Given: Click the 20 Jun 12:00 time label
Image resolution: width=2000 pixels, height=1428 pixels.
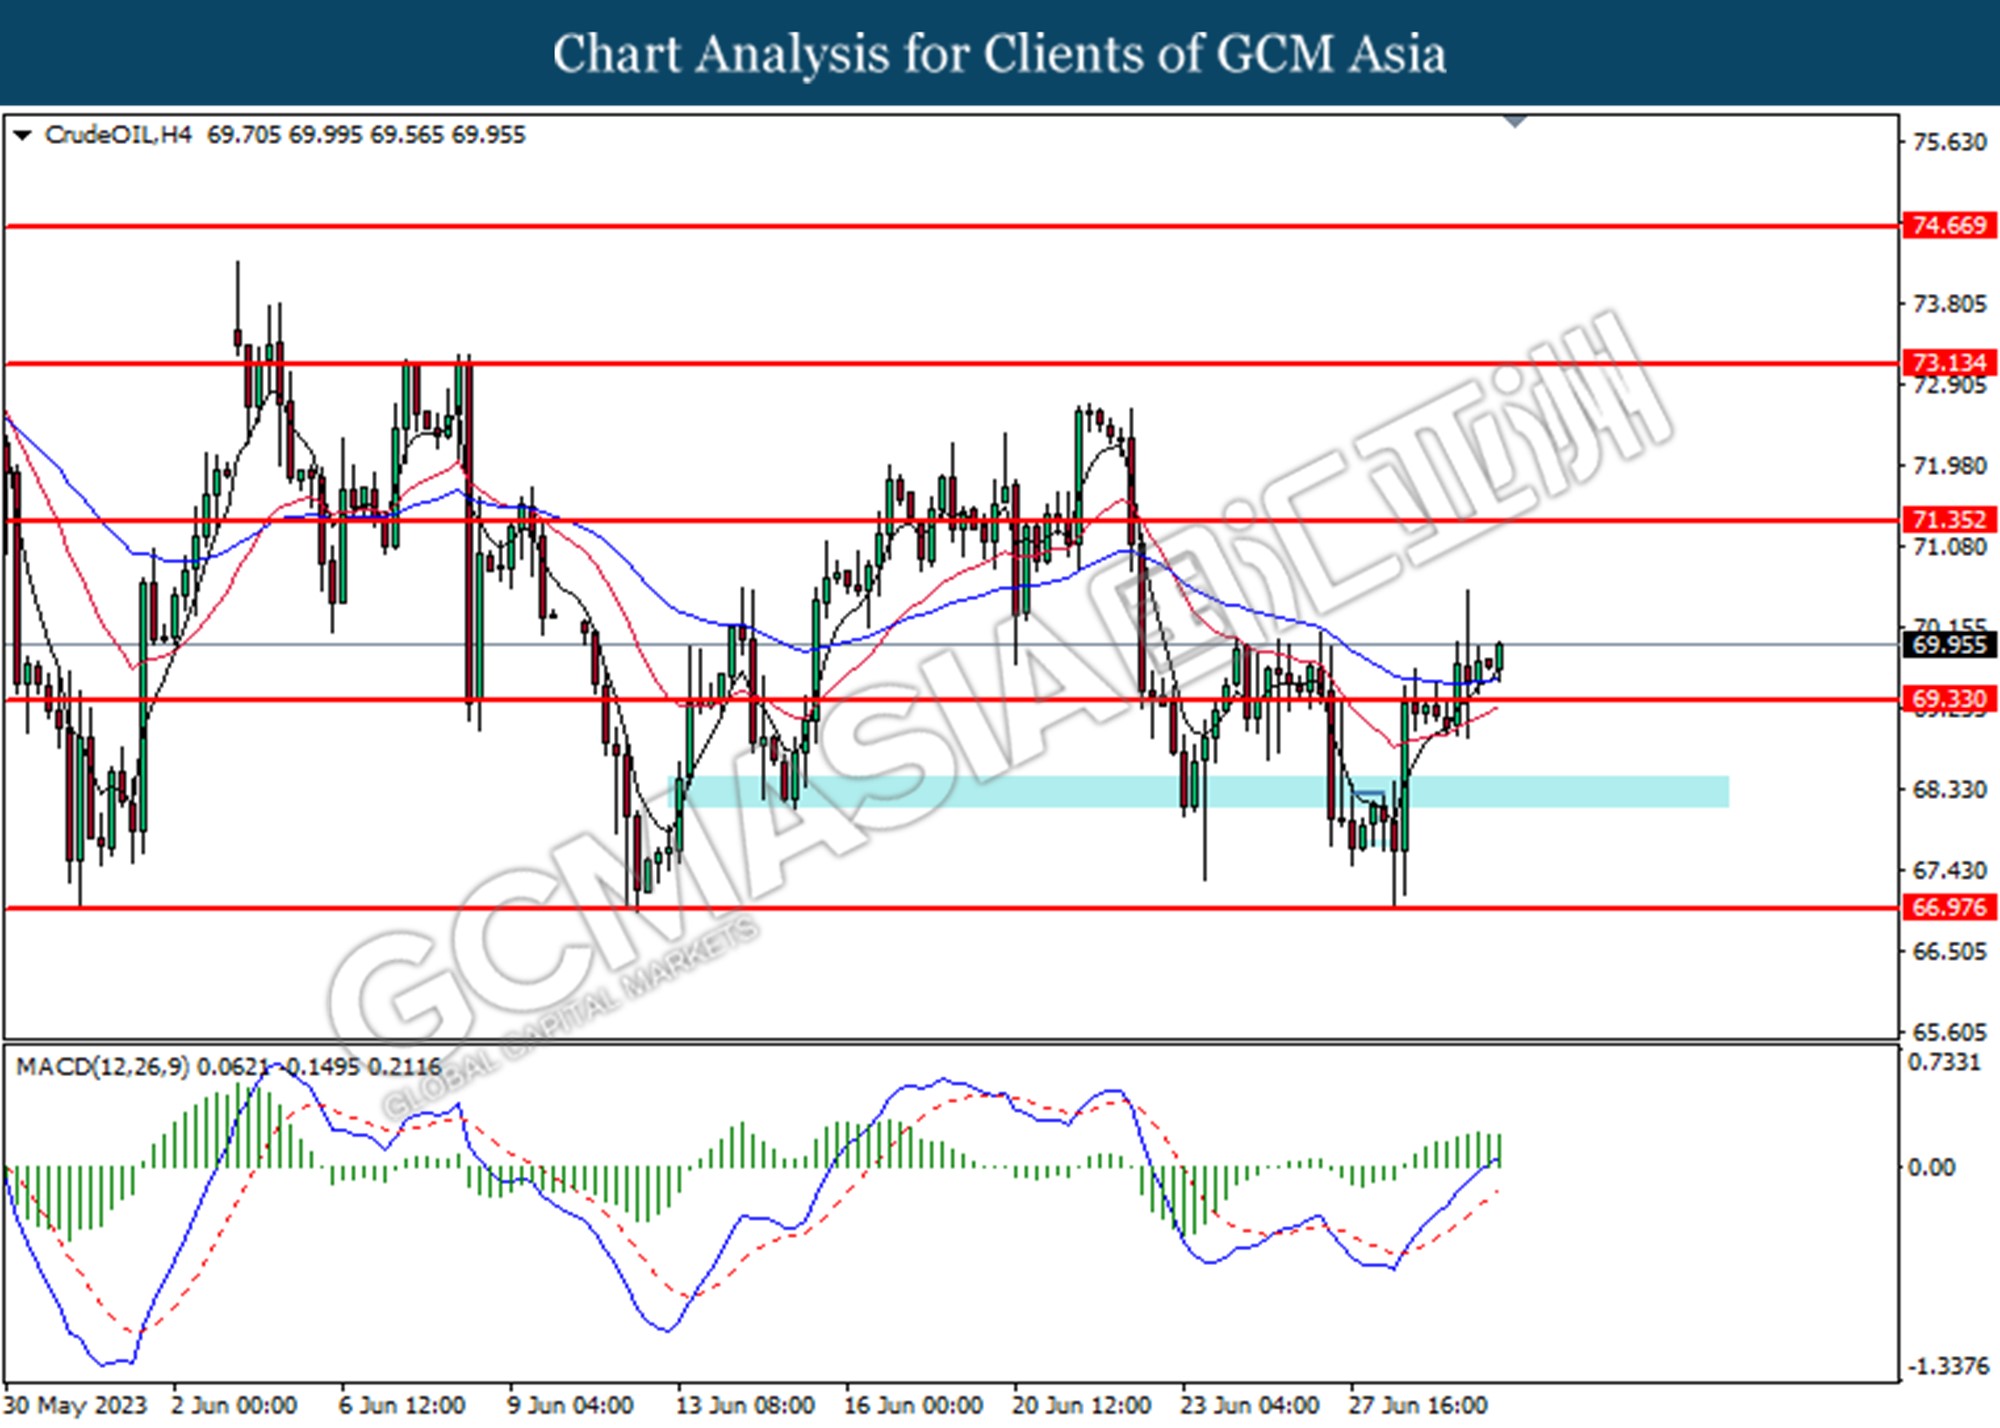Looking at the screenshot, I should click(x=1081, y=1405).
